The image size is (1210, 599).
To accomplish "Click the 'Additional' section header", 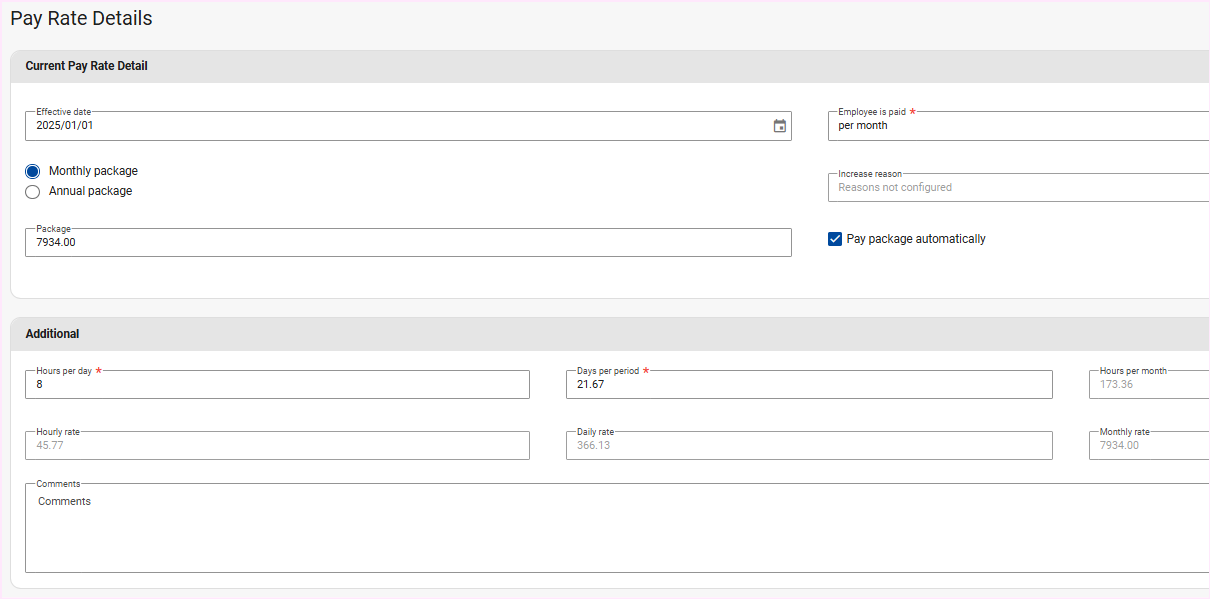I will click(52, 334).
